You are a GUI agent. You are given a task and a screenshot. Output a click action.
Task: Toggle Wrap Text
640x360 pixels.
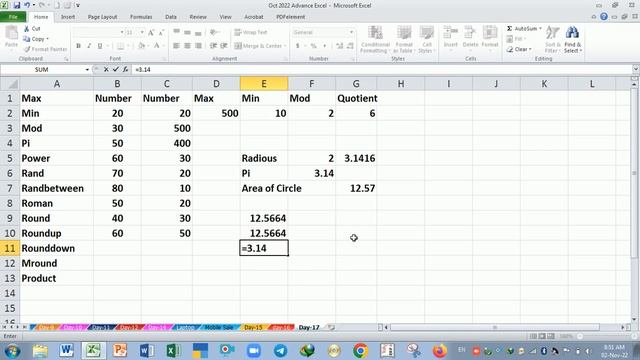[251, 32]
